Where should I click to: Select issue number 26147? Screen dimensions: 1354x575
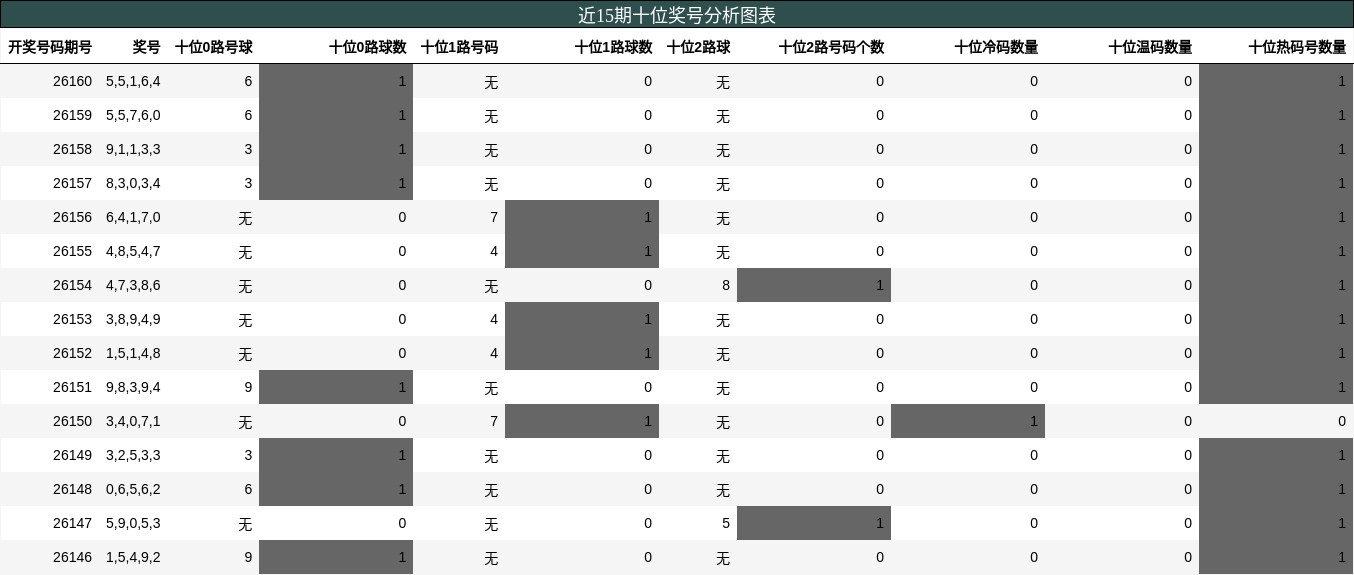tap(72, 523)
